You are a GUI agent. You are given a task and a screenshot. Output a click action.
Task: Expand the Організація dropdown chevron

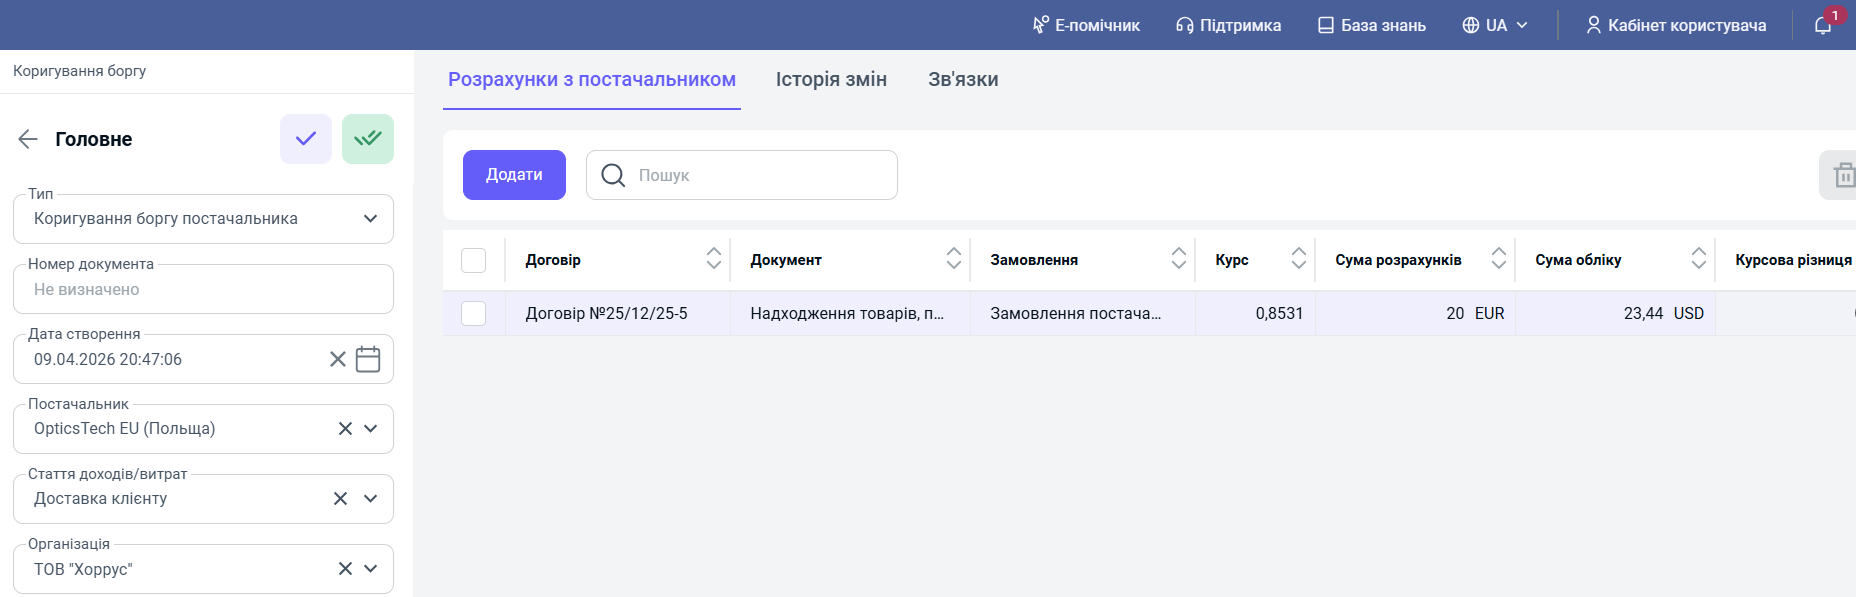pyautogui.click(x=370, y=569)
